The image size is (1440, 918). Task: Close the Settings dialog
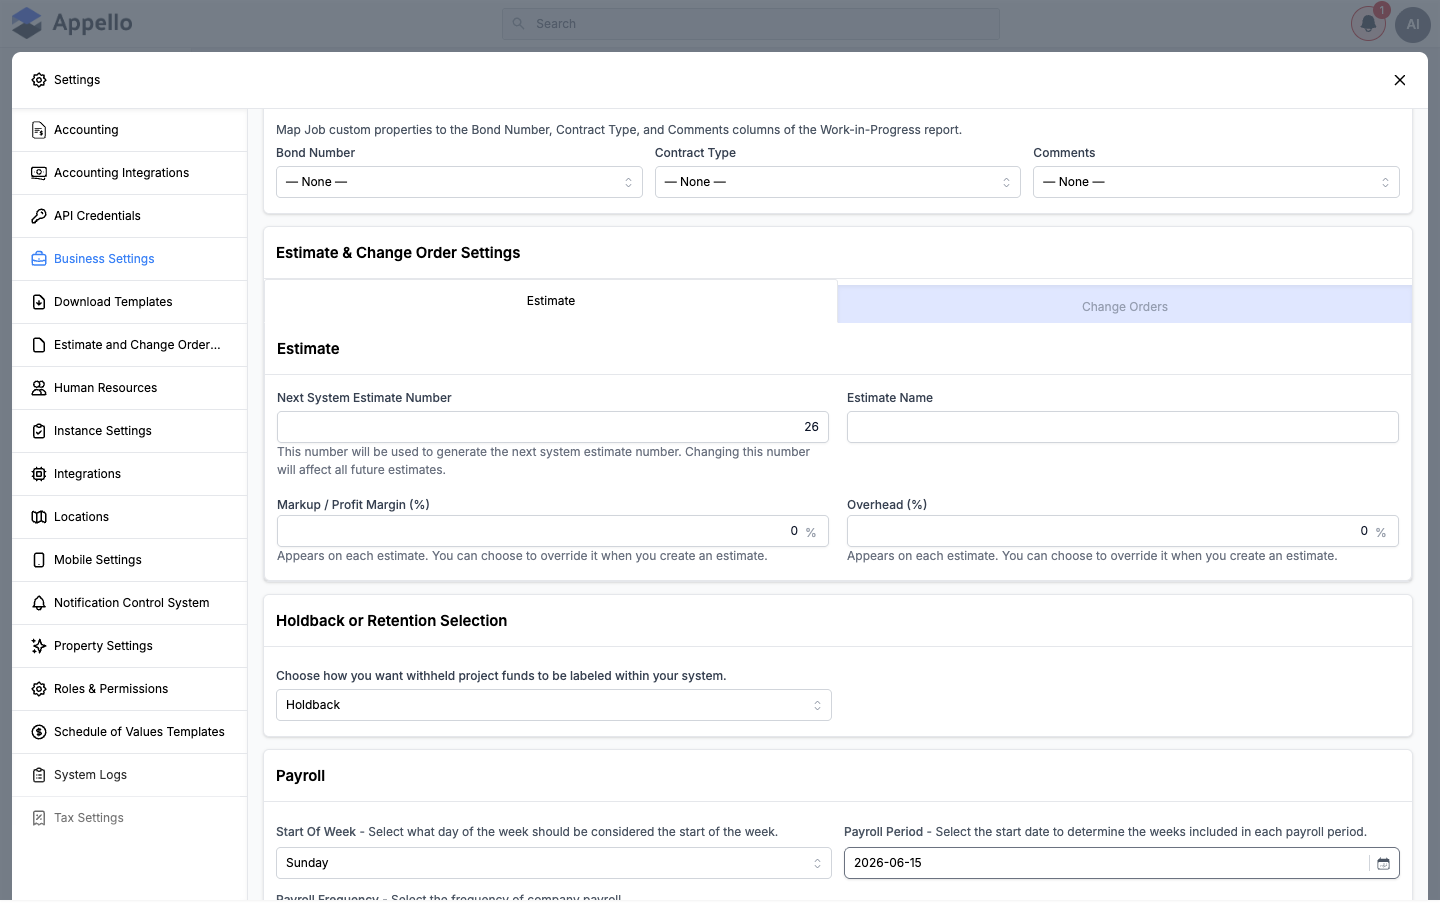point(1400,80)
